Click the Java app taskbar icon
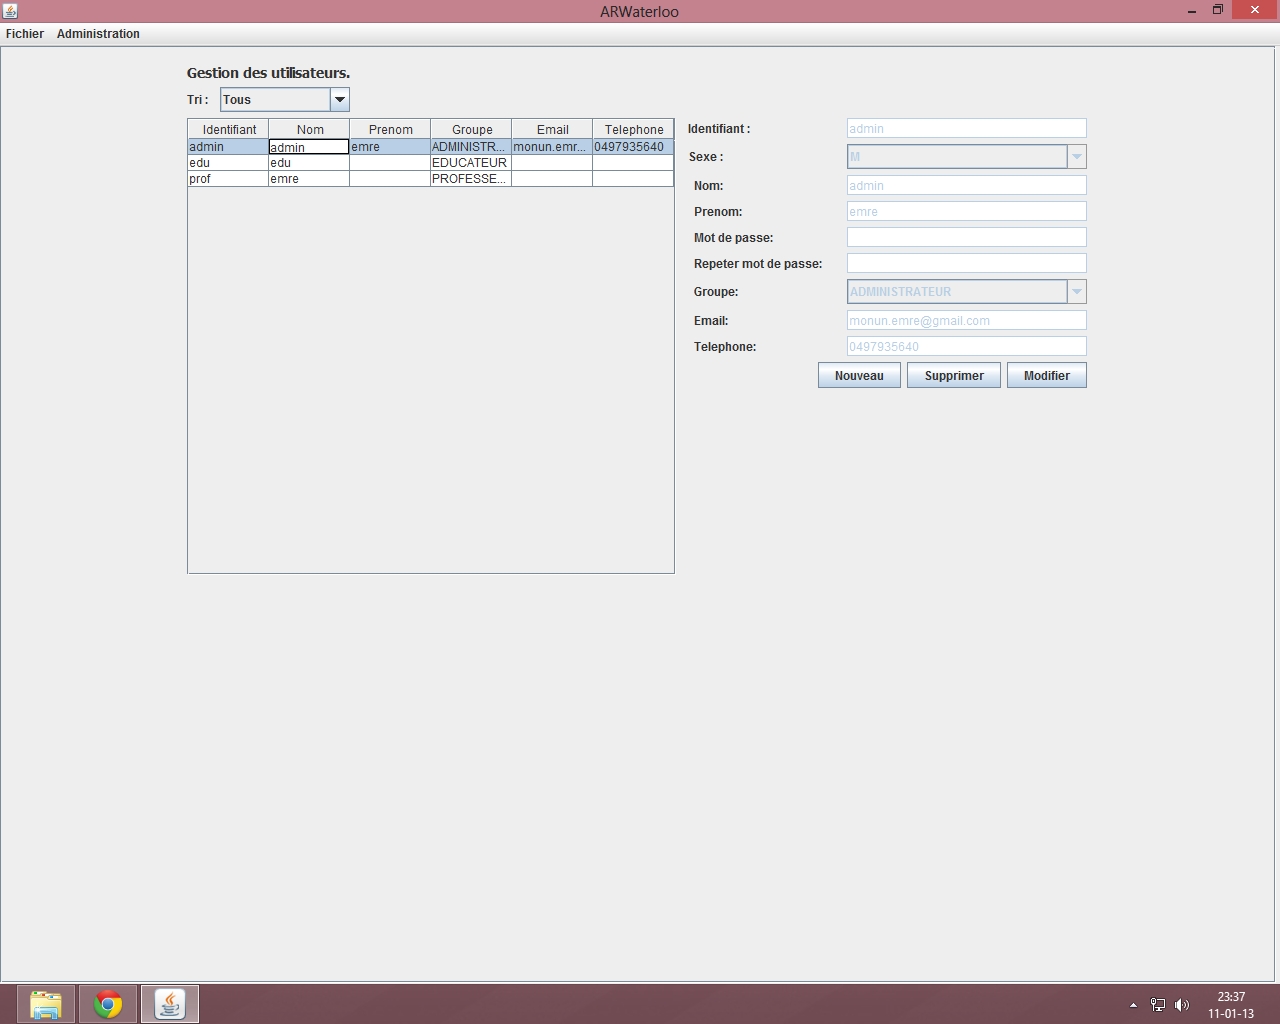The height and width of the screenshot is (1024, 1280). pyautogui.click(x=170, y=1004)
